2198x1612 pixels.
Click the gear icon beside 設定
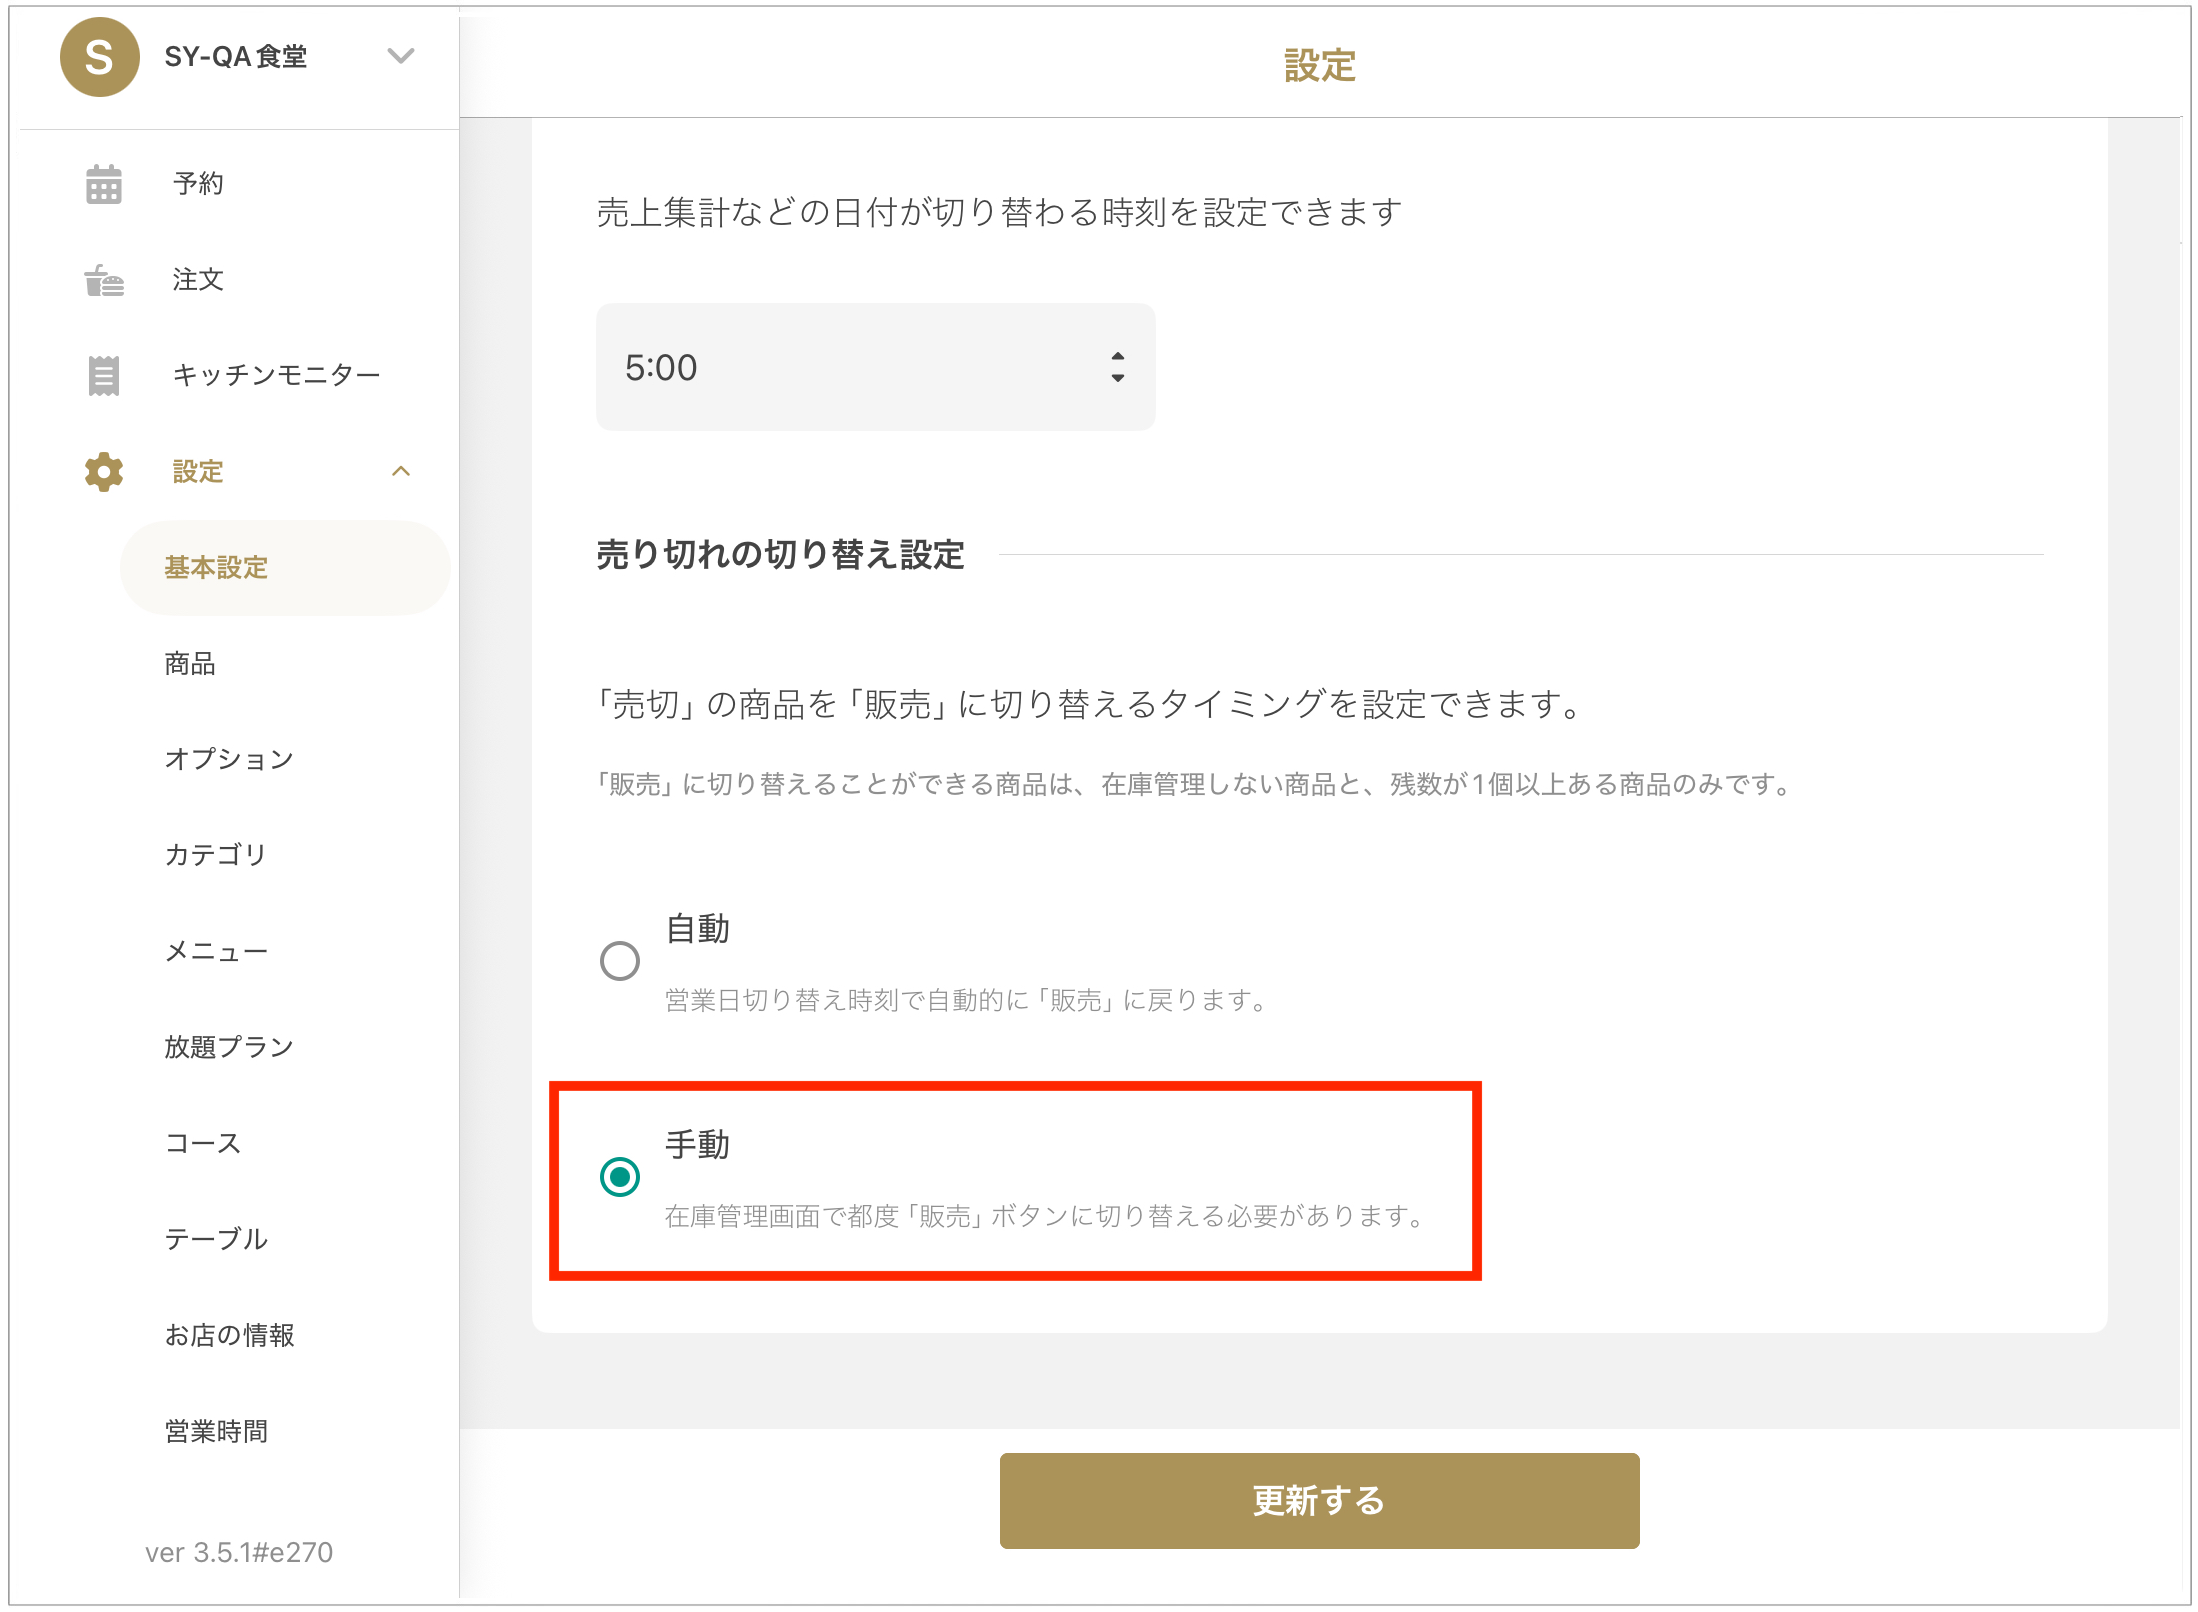104,472
